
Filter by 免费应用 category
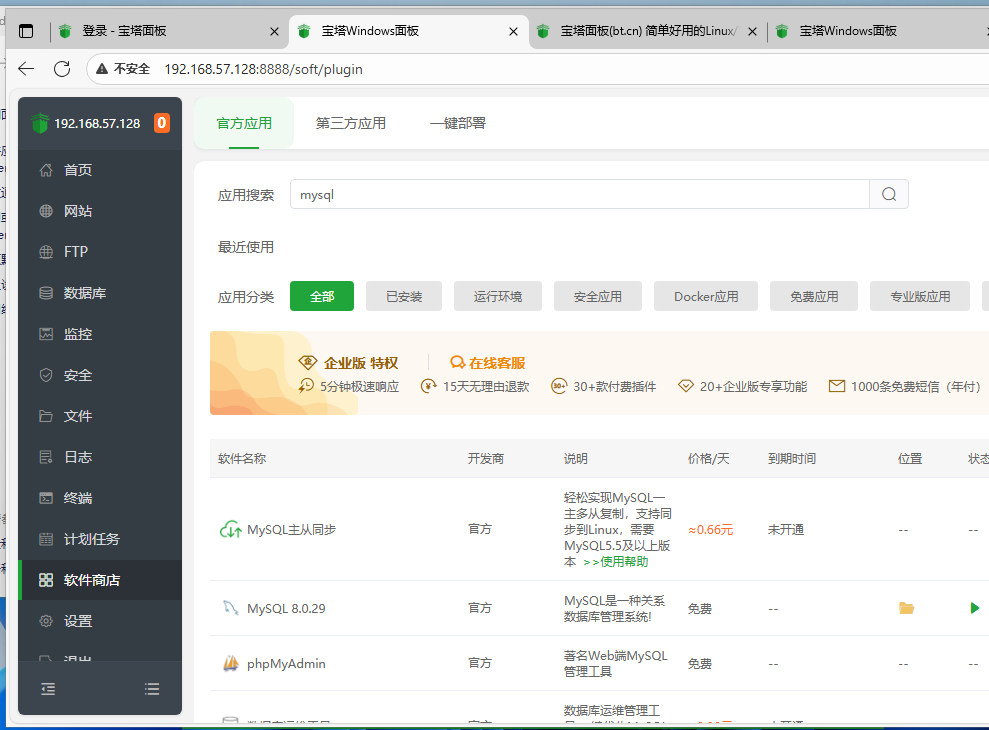(814, 296)
